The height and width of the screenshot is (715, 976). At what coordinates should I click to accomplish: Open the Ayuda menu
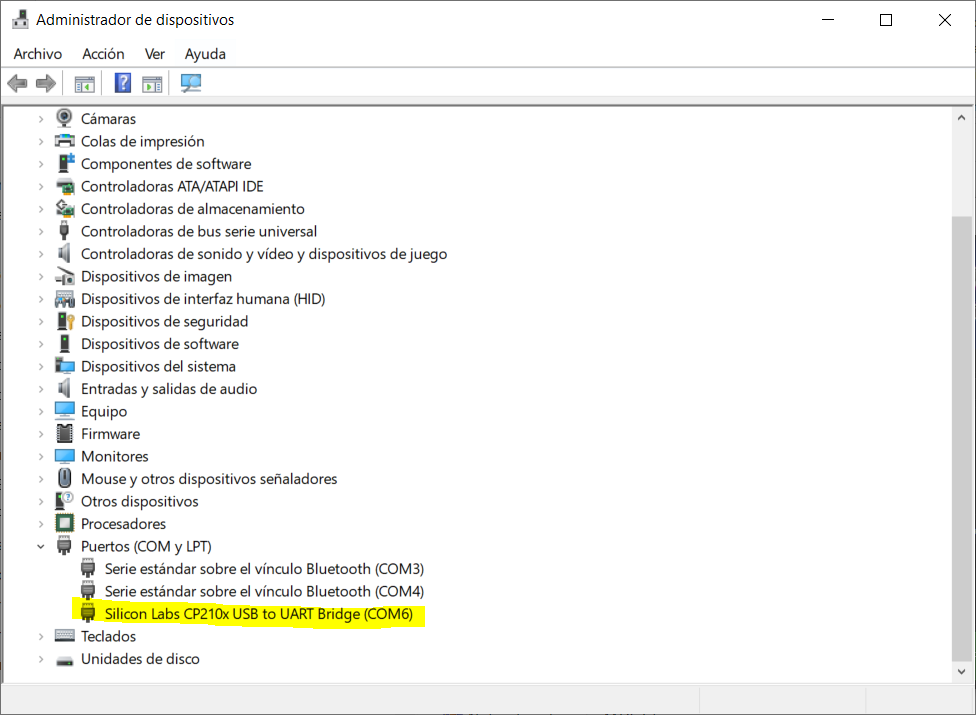point(205,54)
